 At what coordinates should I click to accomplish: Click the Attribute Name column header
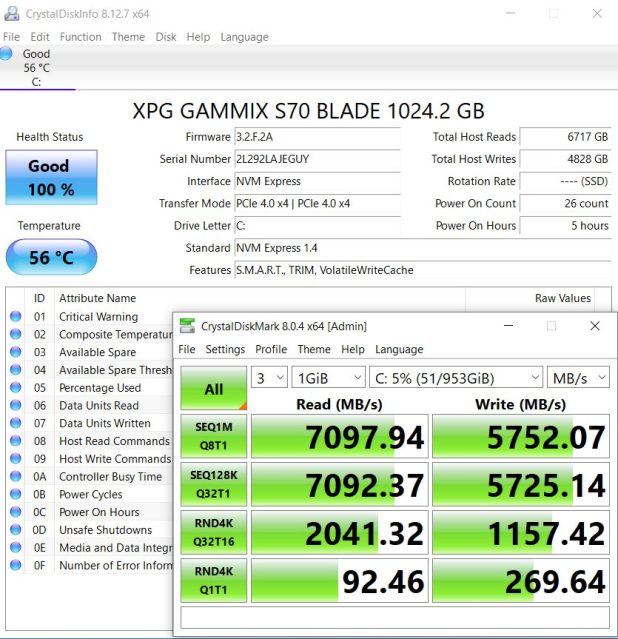tap(97, 298)
